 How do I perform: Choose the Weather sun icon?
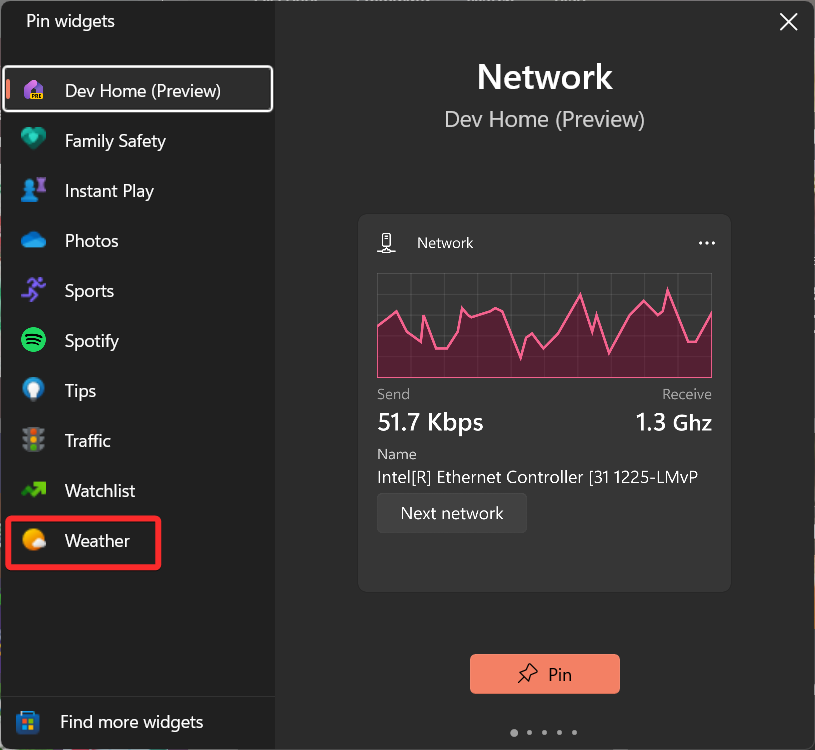[x=34, y=541]
